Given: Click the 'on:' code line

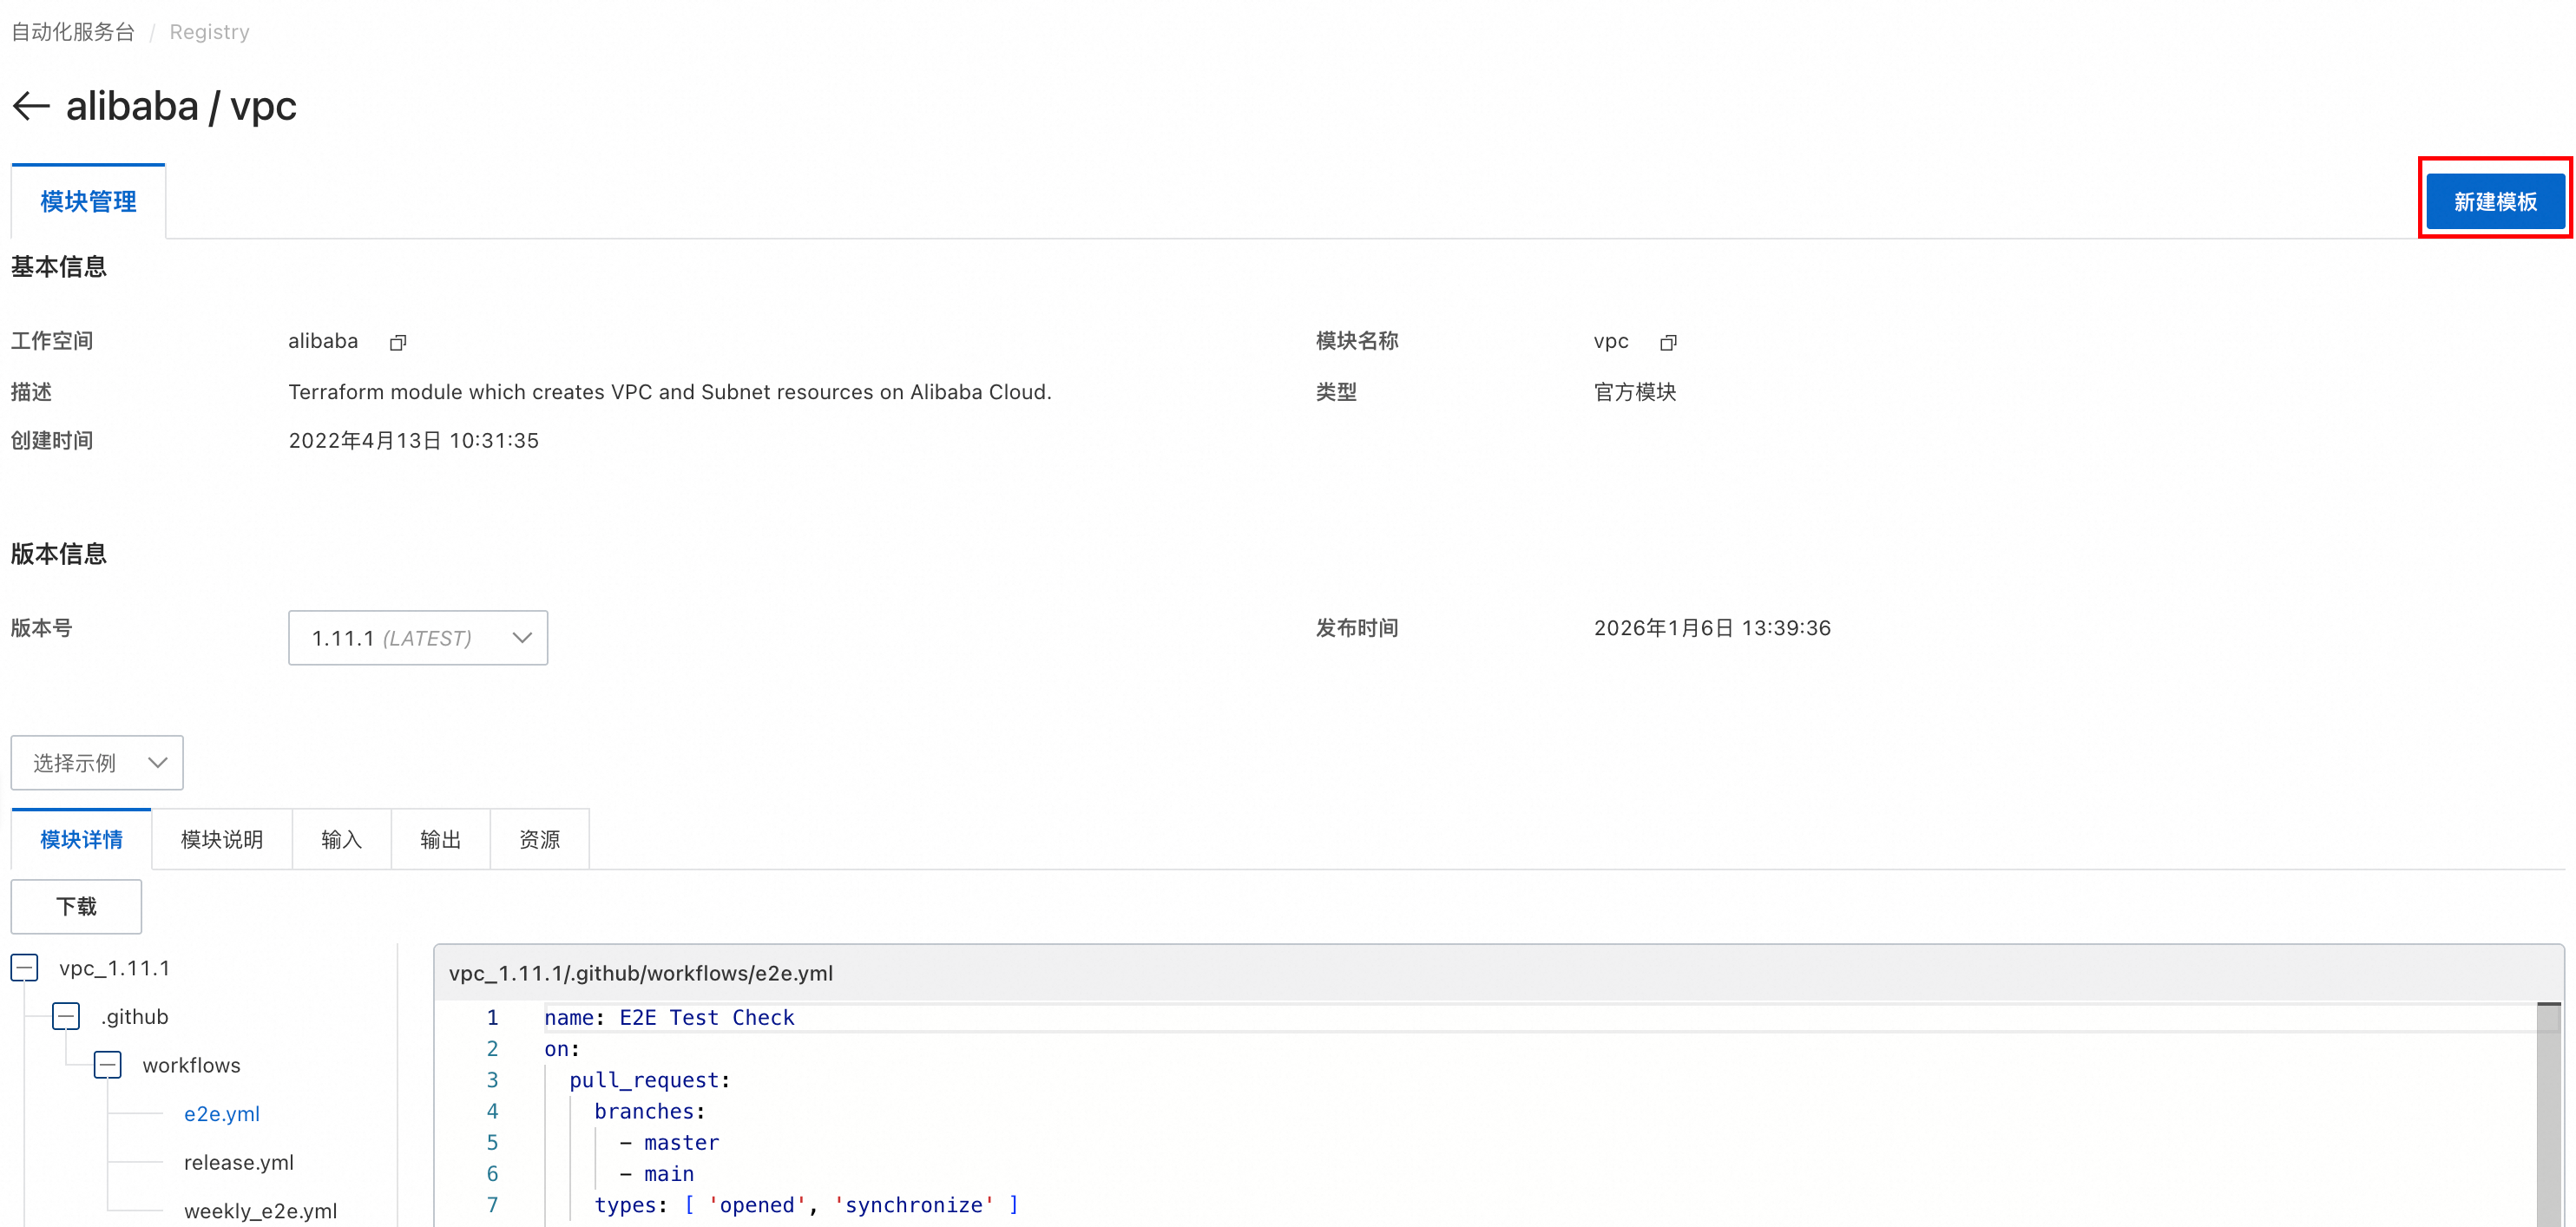Looking at the screenshot, I should (x=562, y=1049).
